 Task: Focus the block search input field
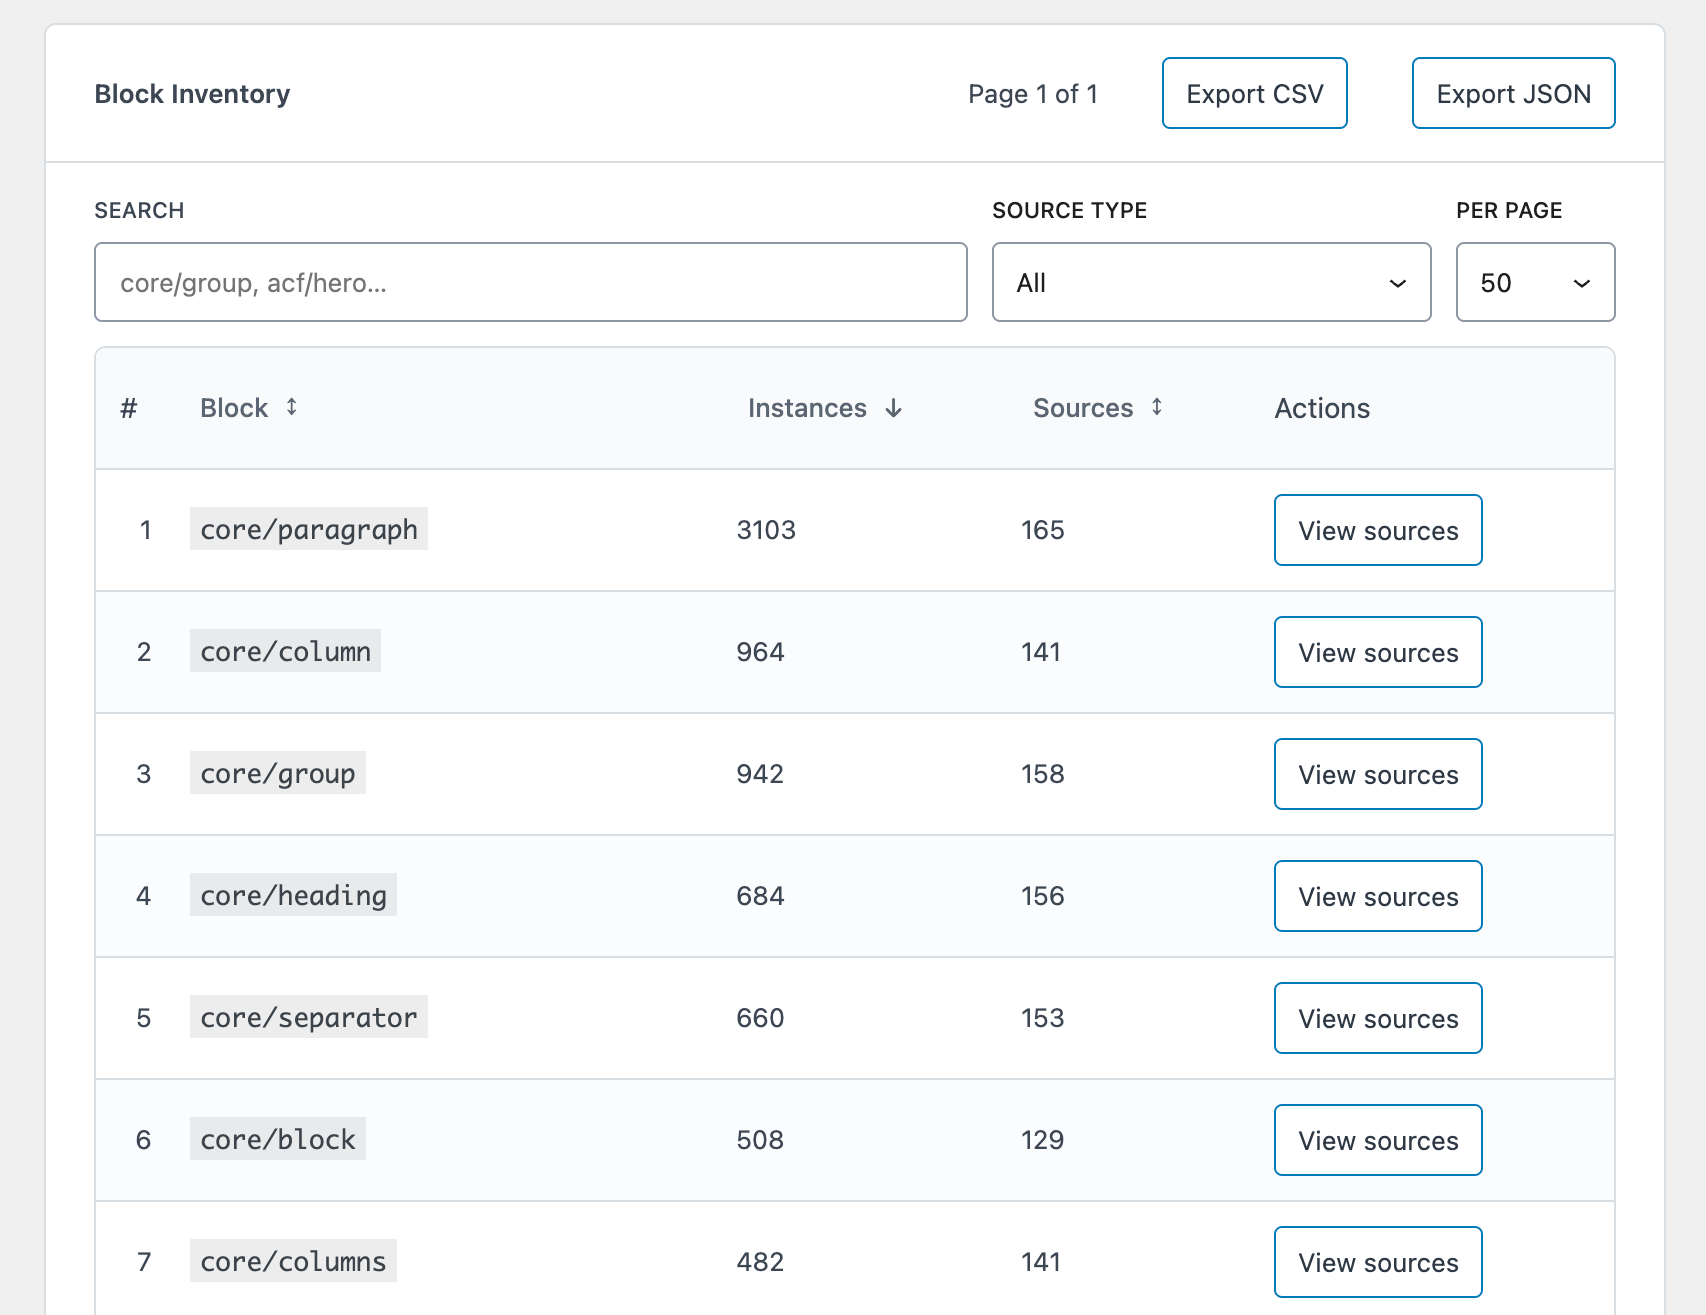click(x=531, y=282)
